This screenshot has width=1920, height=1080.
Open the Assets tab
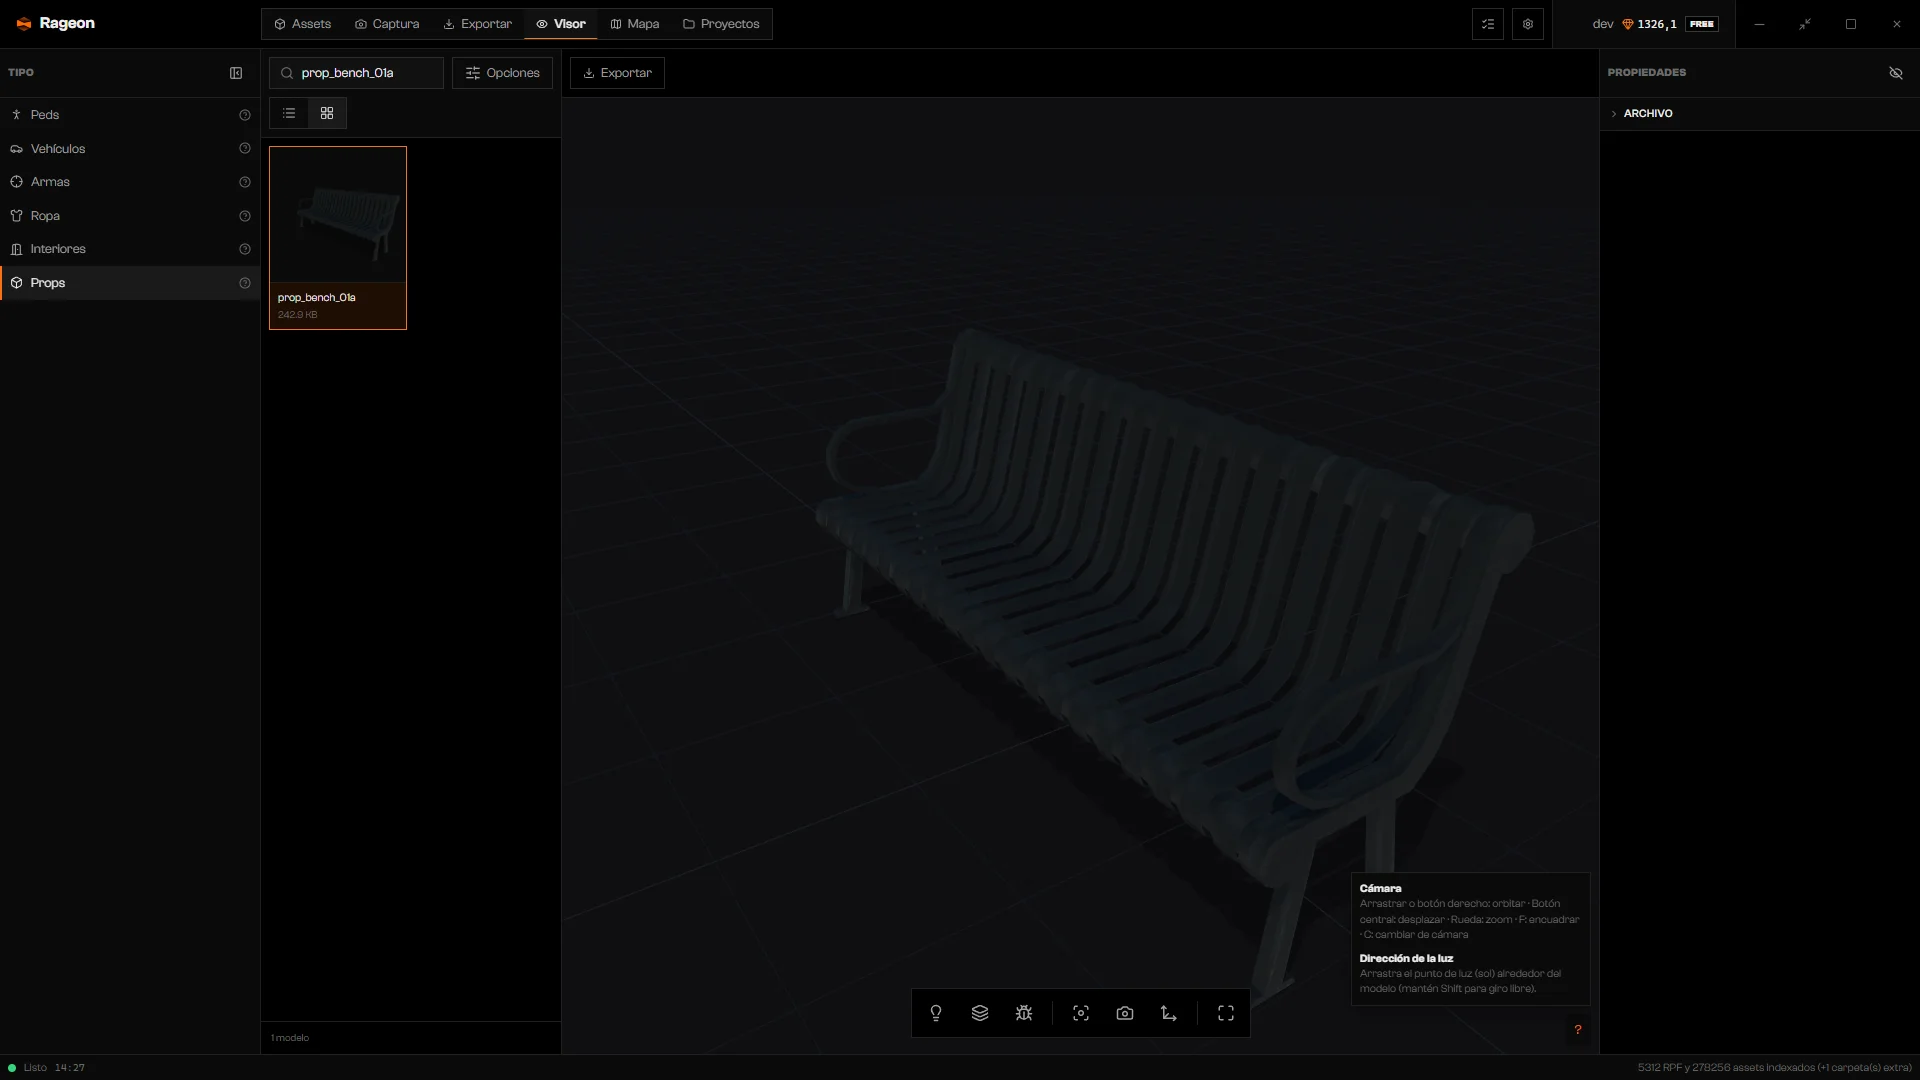(x=303, y=24)
